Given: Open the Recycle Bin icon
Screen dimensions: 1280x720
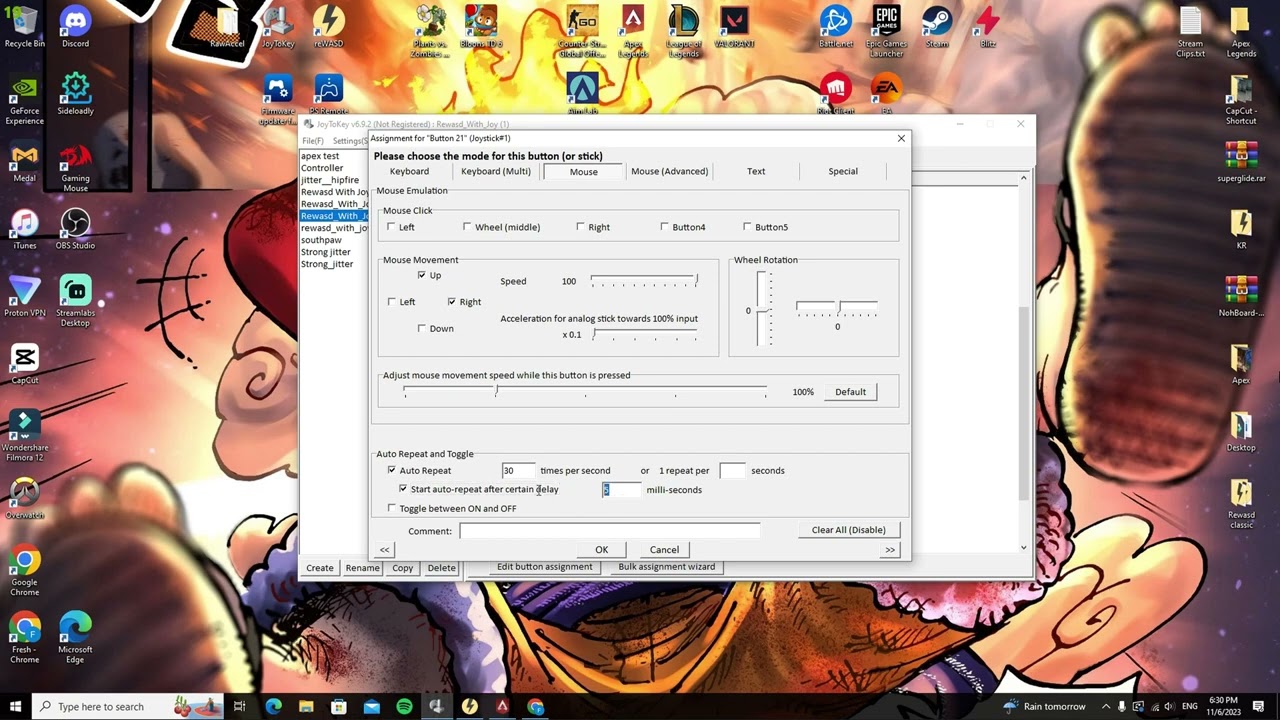Looking at the screenshot, I should point(25,27).
